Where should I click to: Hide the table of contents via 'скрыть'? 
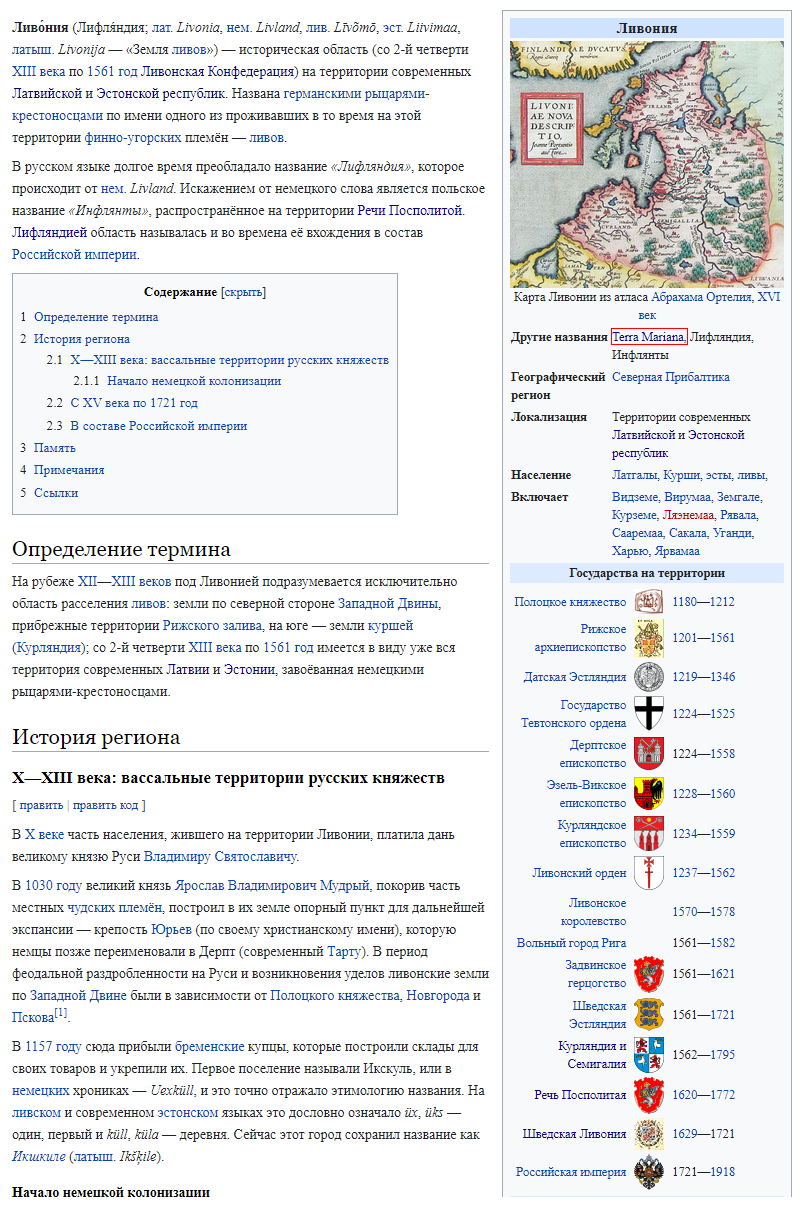(243, 292)
